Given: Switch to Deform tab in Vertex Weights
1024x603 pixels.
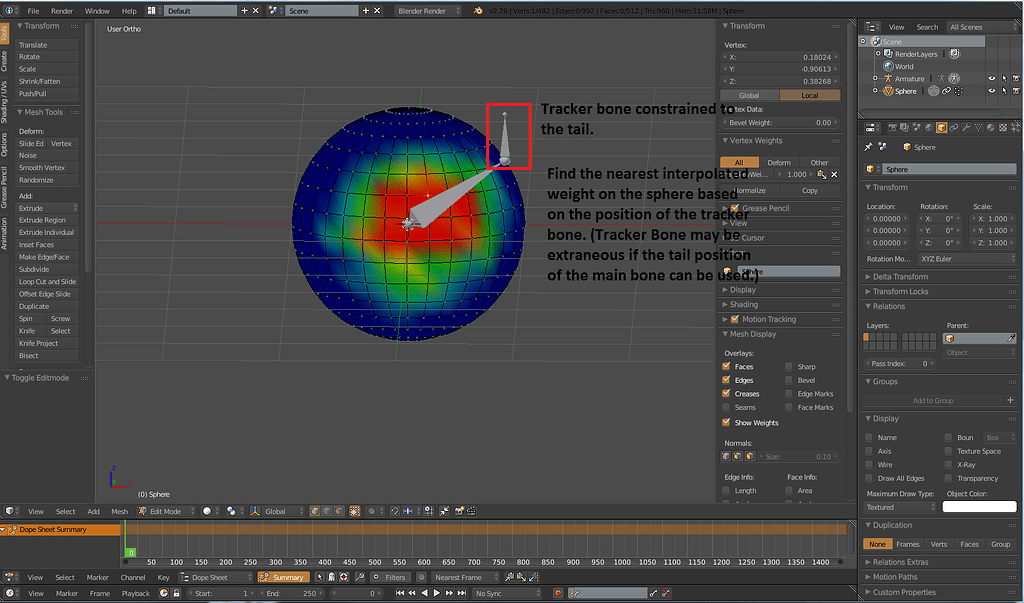Looking at the screenshot, I should click(x=779, y=162).
